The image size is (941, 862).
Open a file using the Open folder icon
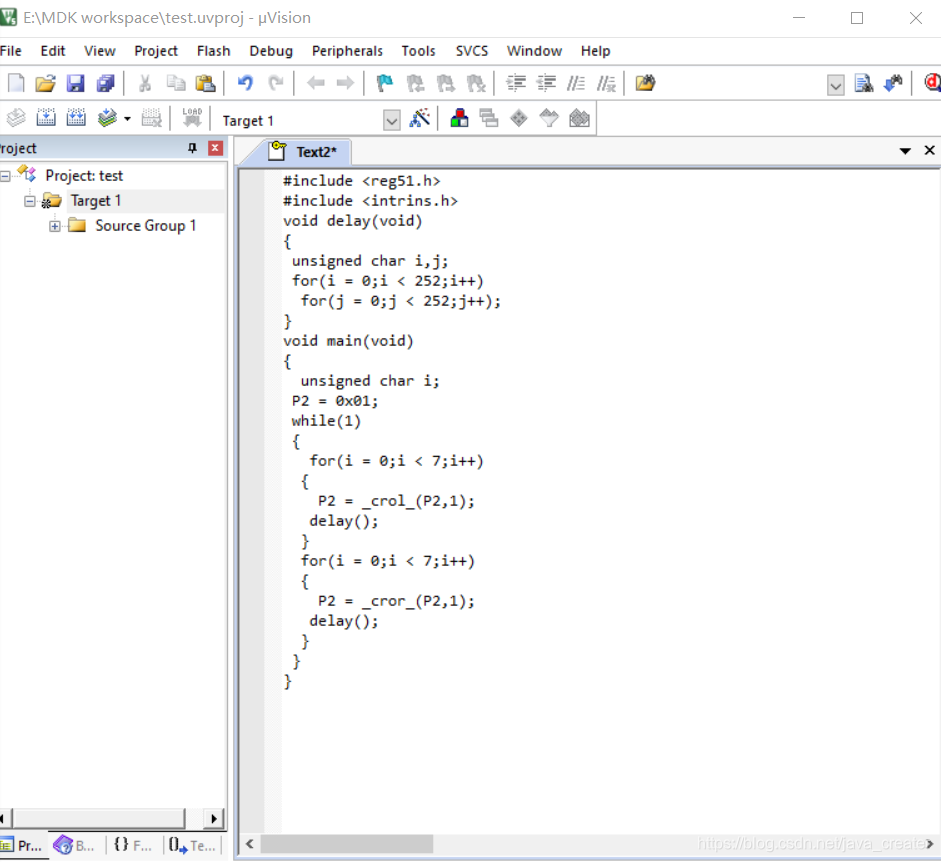[45, 83]
